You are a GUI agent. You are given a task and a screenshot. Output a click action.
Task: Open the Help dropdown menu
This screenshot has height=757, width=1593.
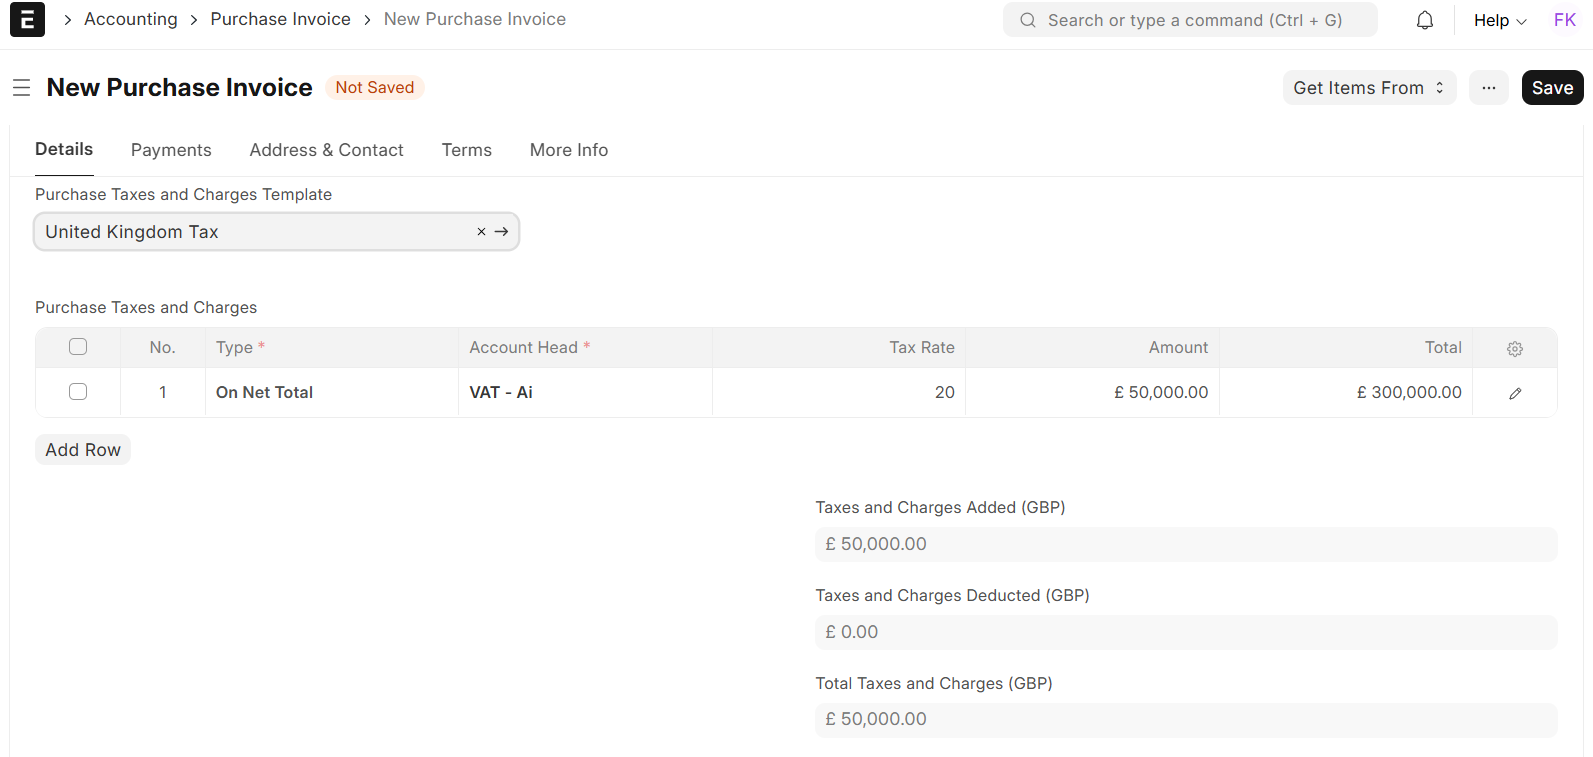coord(1499,20)
